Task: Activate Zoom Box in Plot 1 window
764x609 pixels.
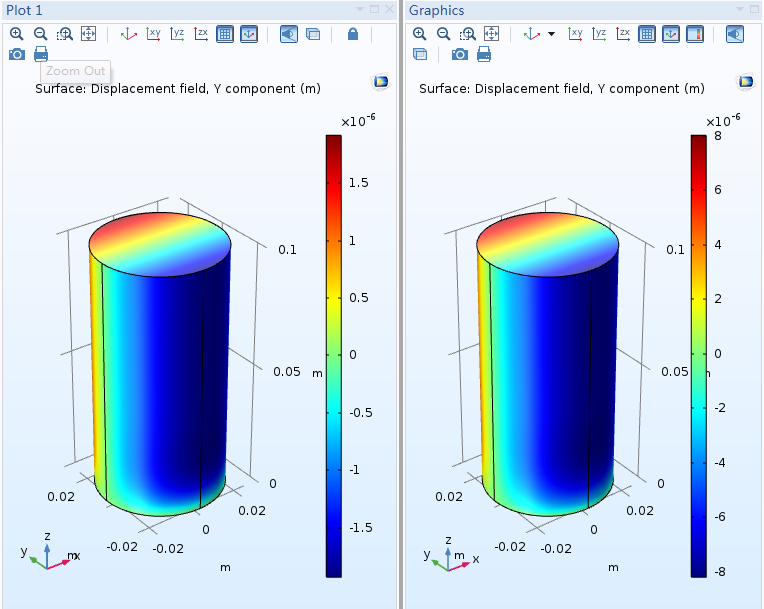Action: (x=64, y=33)
